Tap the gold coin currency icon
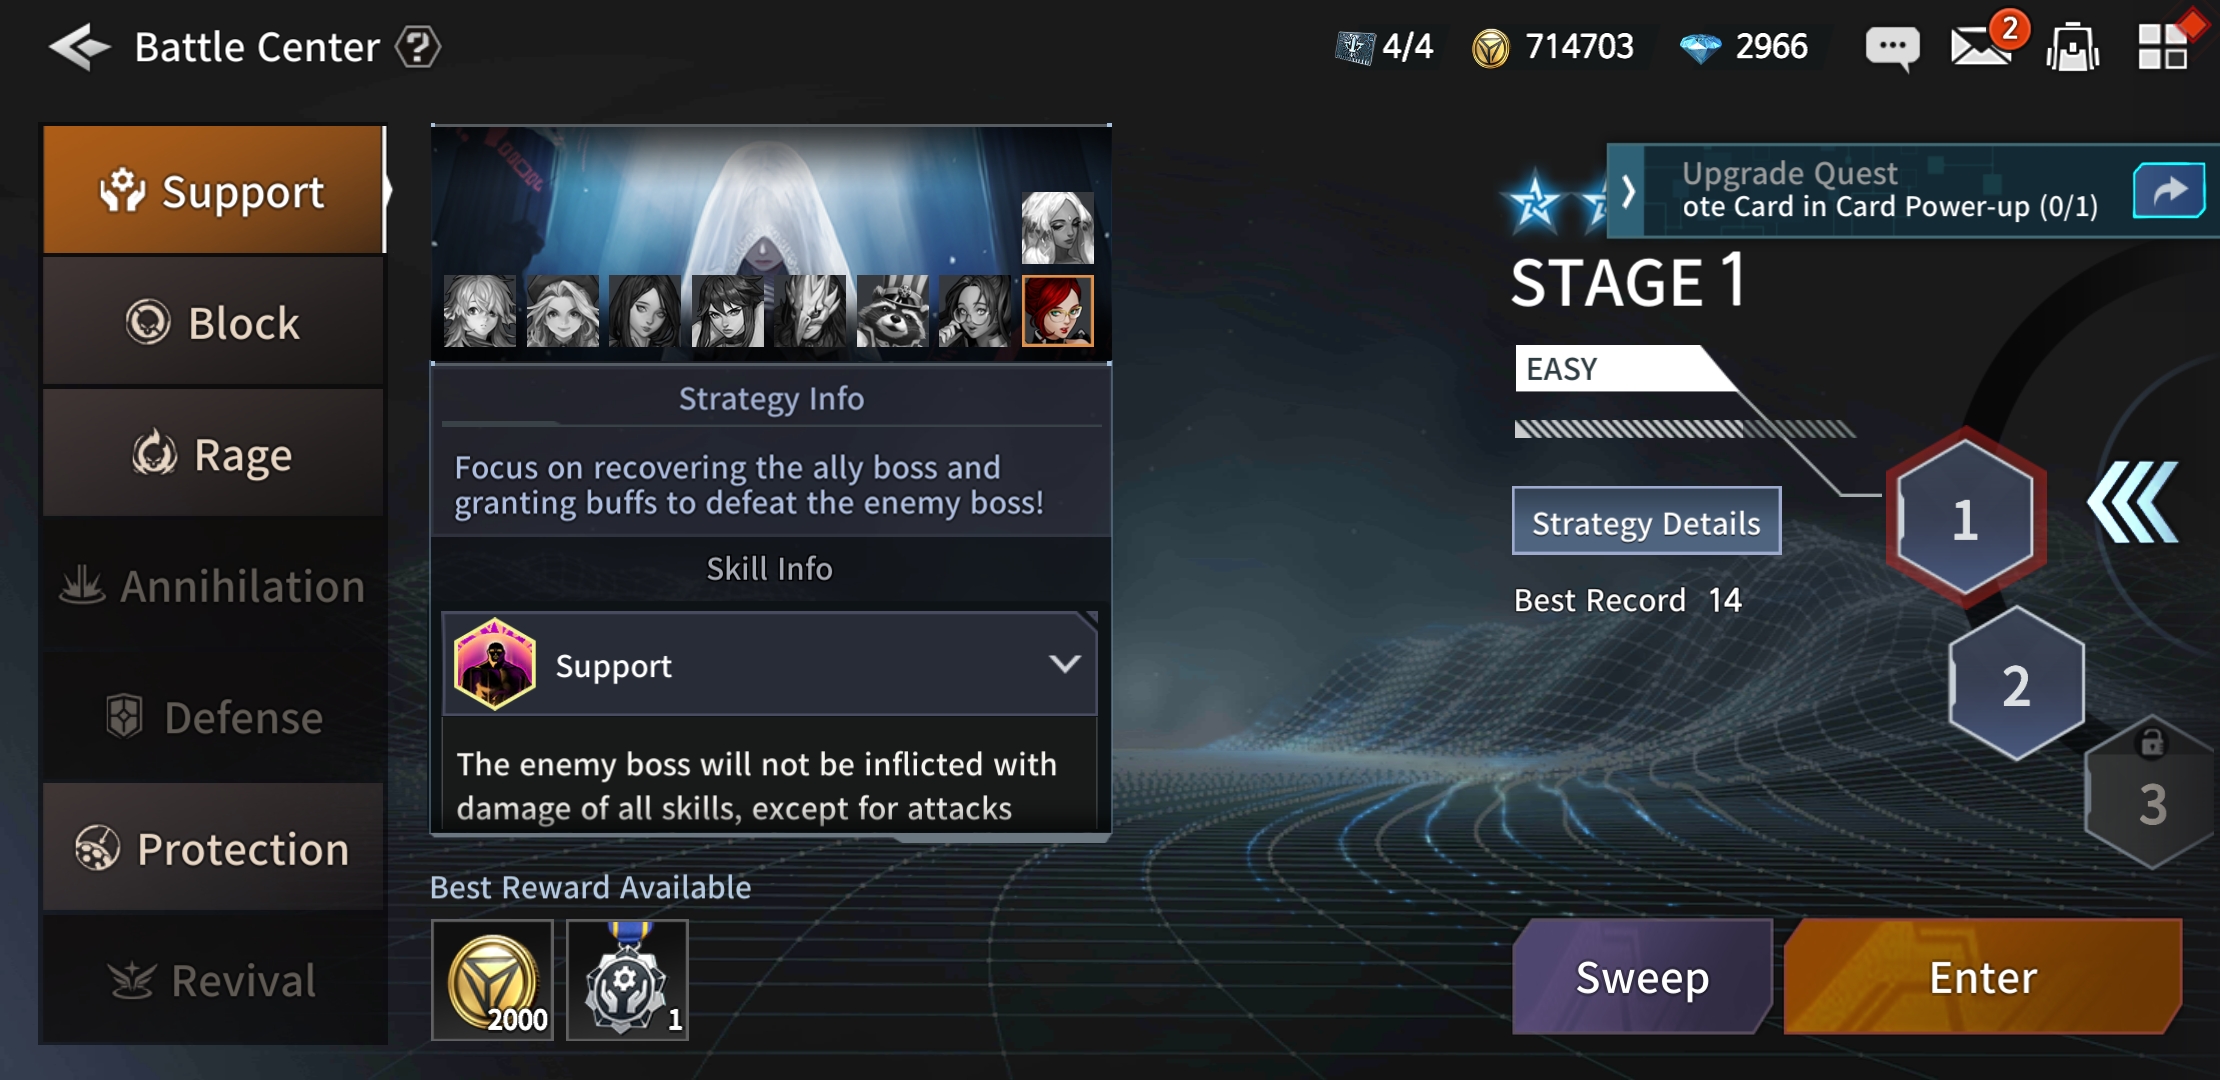 (x=1490, y=47)
